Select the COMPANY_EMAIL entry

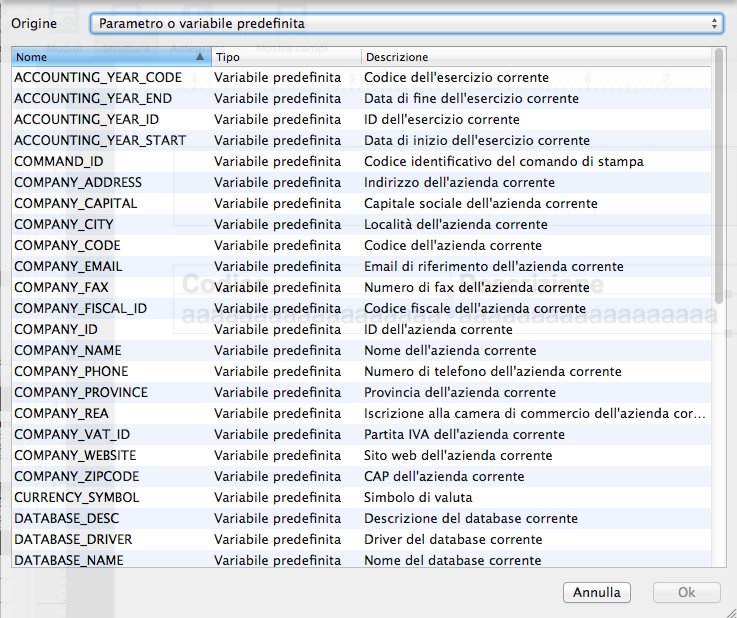(68, 266)
